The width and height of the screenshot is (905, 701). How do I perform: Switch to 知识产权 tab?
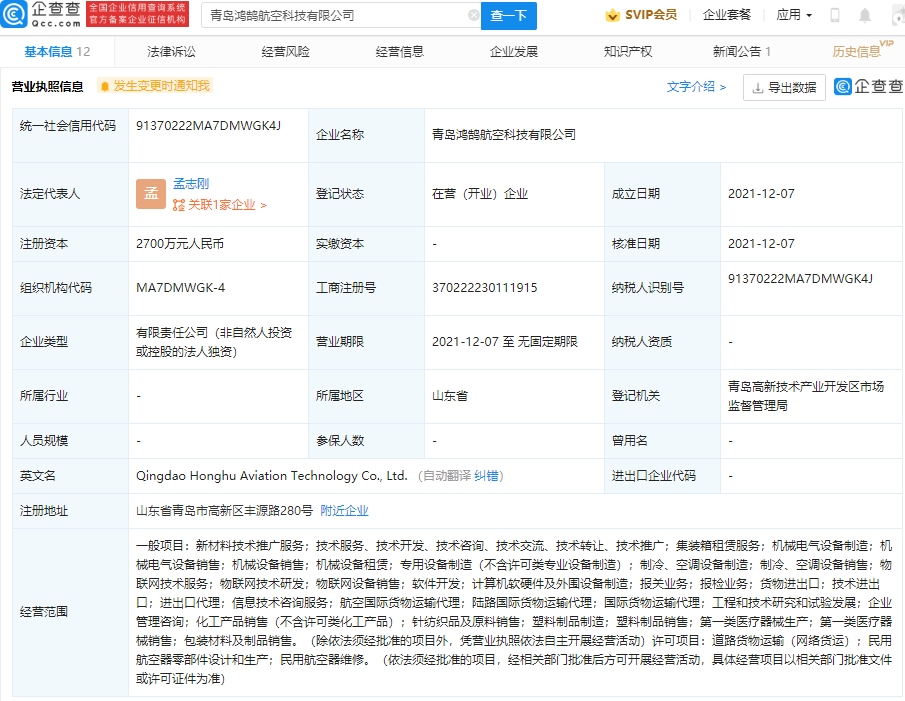coord(628,52)
